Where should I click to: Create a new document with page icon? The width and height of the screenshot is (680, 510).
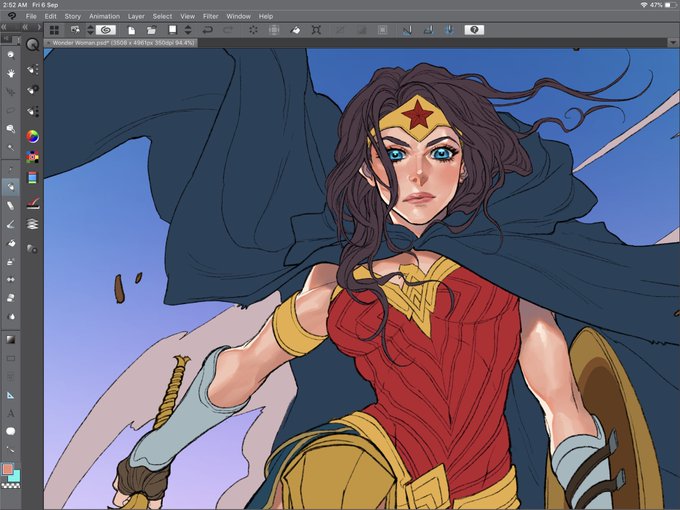(x=131, y=30)
